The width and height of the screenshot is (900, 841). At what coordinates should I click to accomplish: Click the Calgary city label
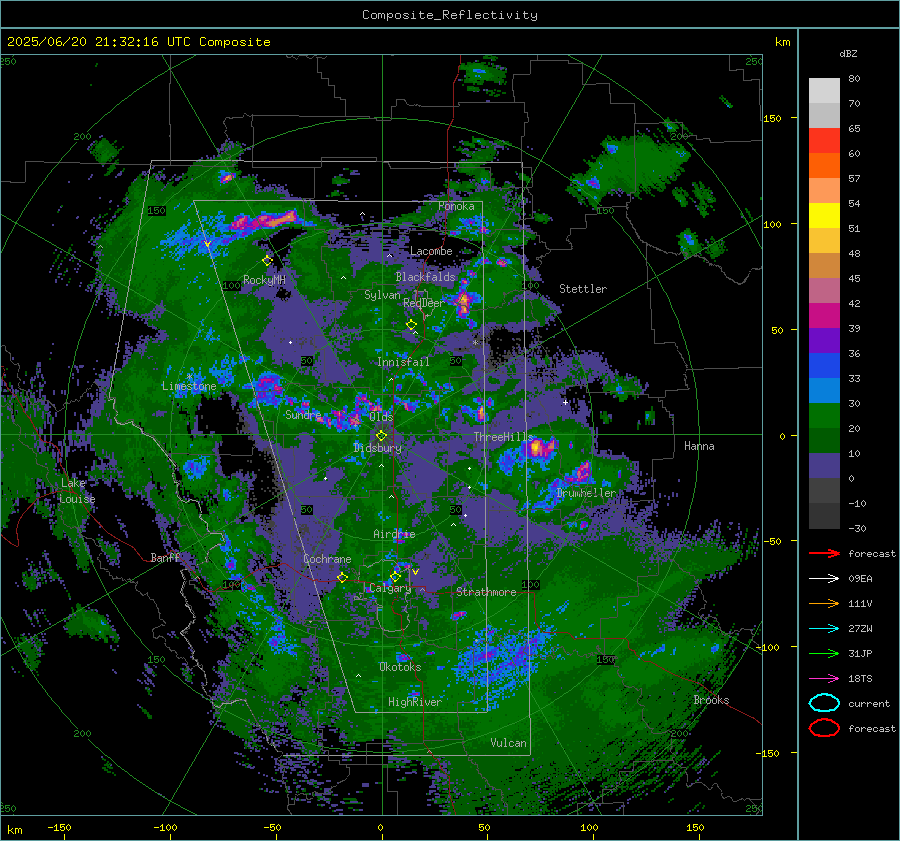pos(390,588)
